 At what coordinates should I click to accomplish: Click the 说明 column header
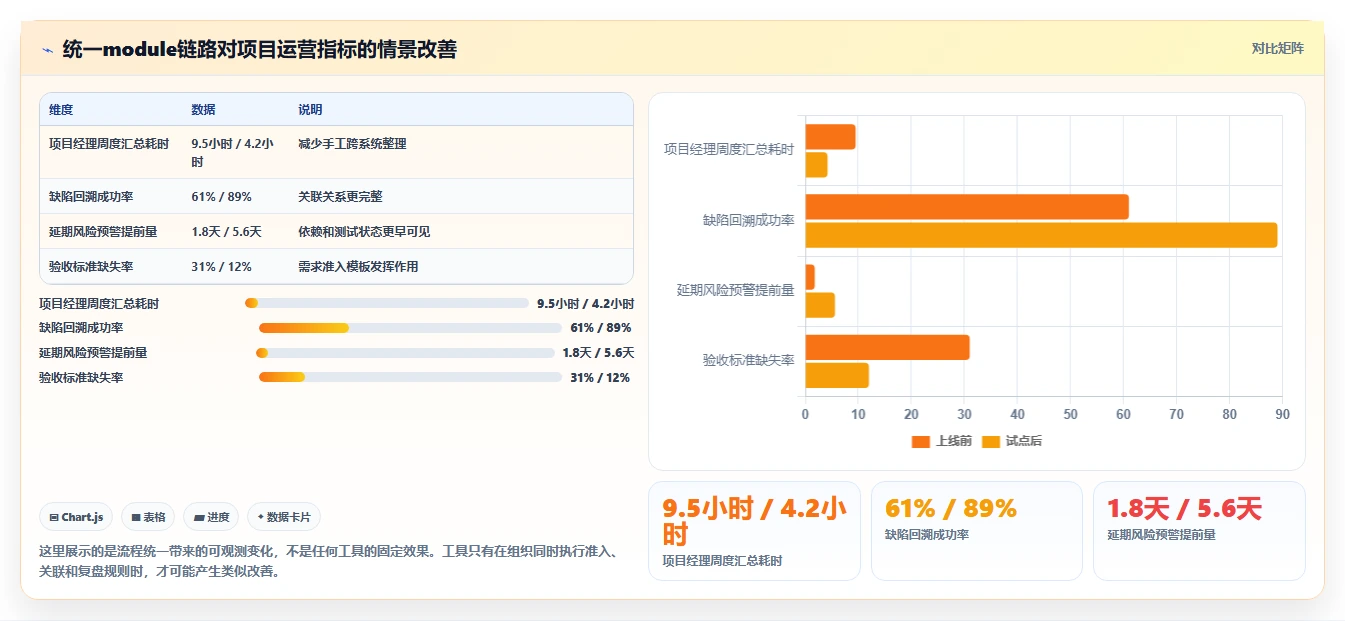pos(310,110)
